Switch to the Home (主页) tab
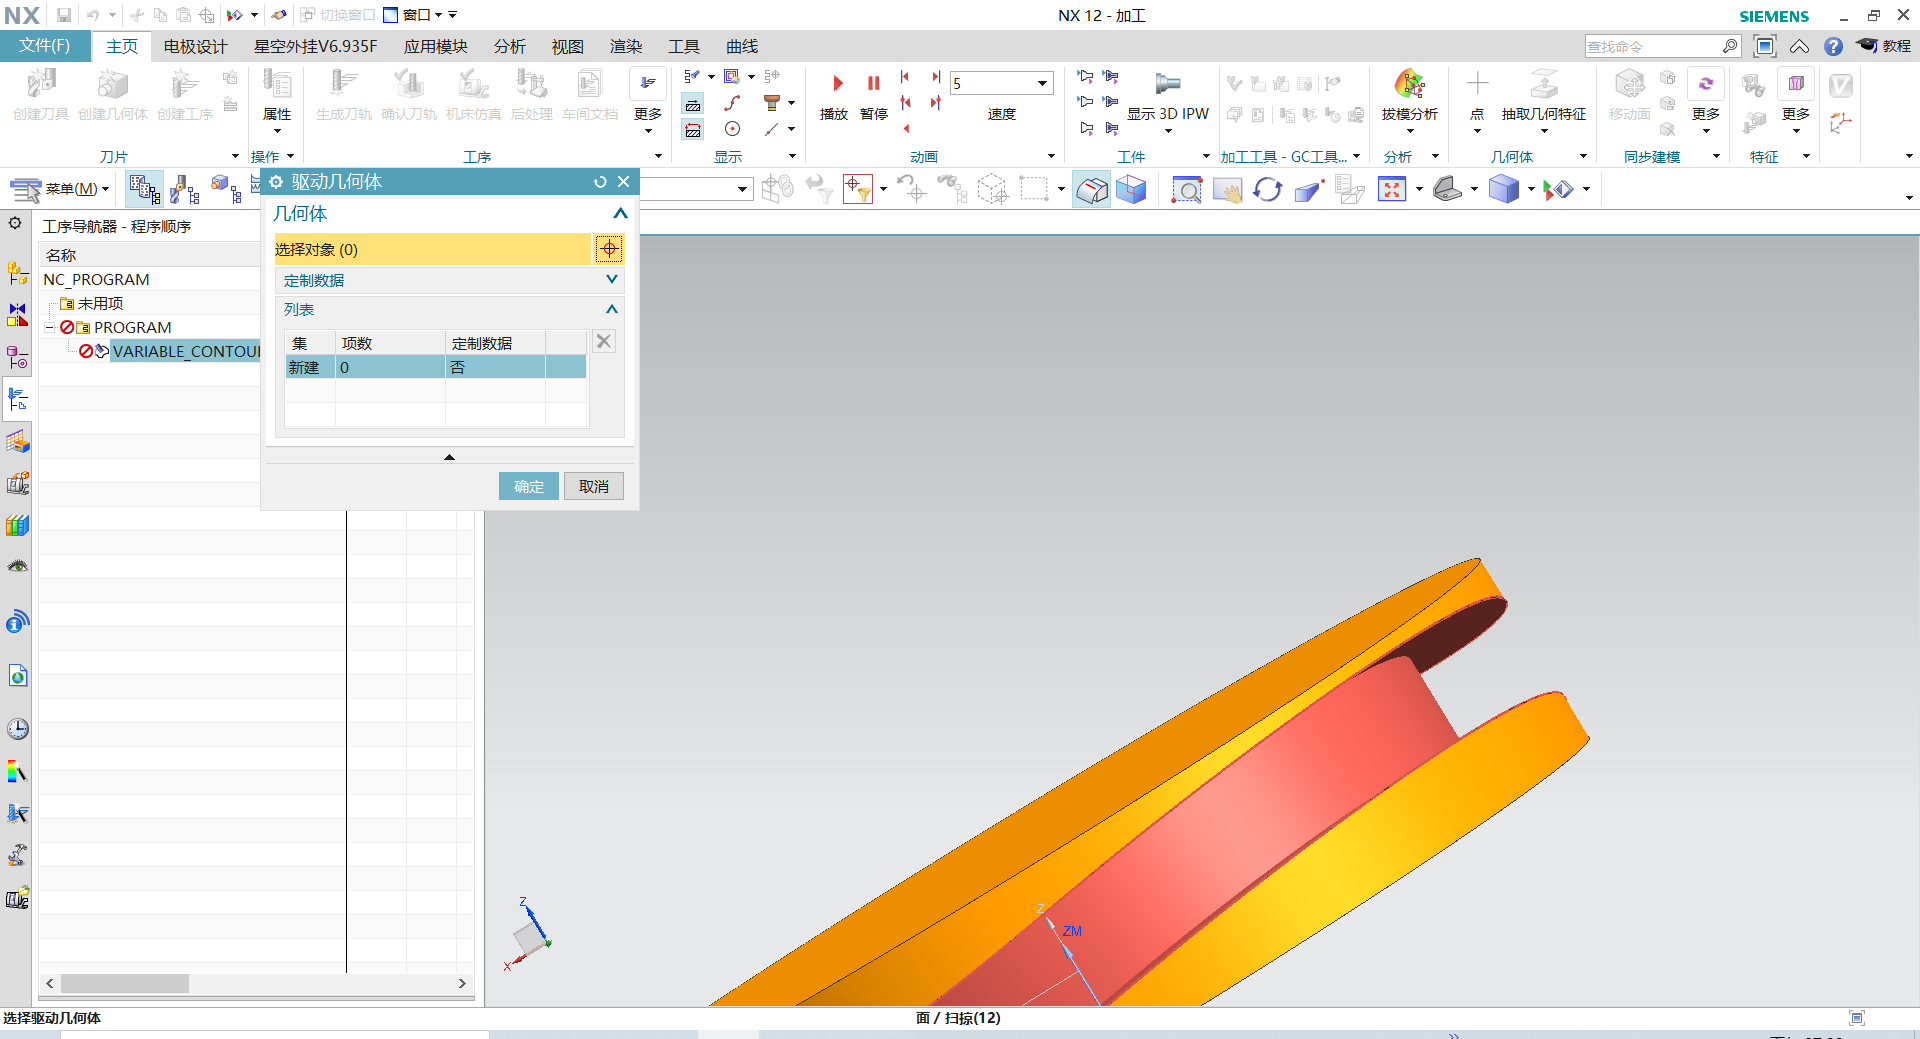 [x=122, y=46]
